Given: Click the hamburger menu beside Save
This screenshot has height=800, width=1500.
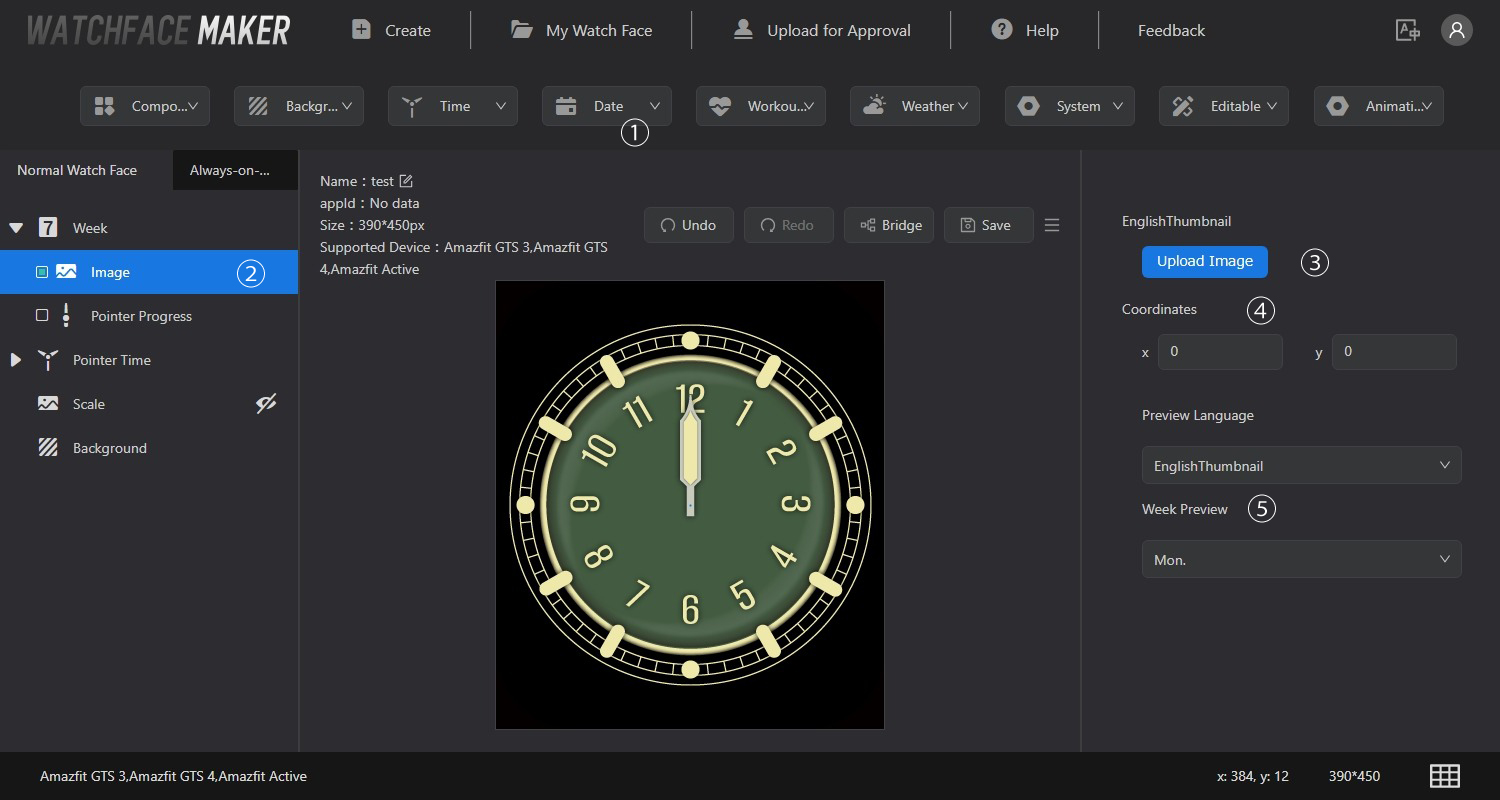Looking at the screenshot, I should [x=1052, y=225].
